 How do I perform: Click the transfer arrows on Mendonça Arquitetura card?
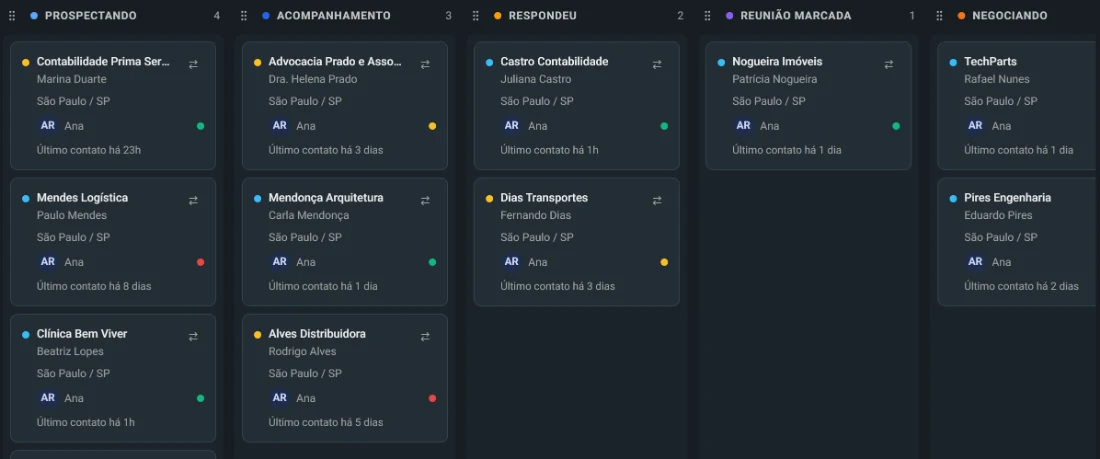425,200
